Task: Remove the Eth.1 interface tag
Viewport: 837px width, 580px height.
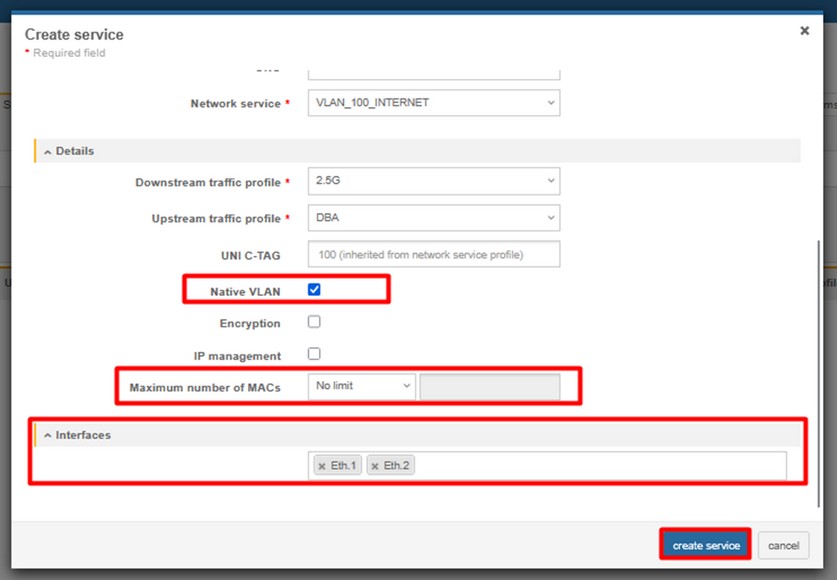Action: pyautogui.click(x=322, y=466)
